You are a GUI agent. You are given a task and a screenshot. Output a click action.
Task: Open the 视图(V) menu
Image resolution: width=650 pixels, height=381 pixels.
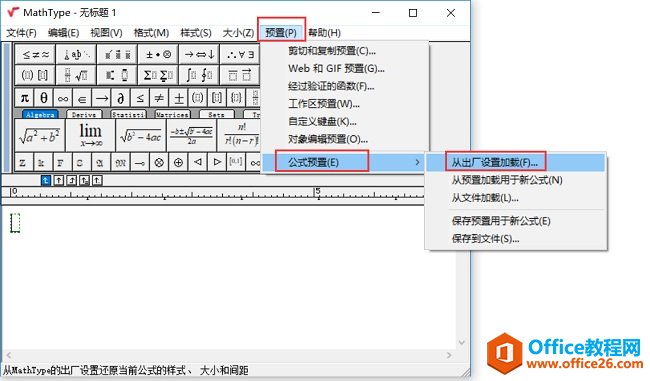pyautogui.click(x=107, y=33)
